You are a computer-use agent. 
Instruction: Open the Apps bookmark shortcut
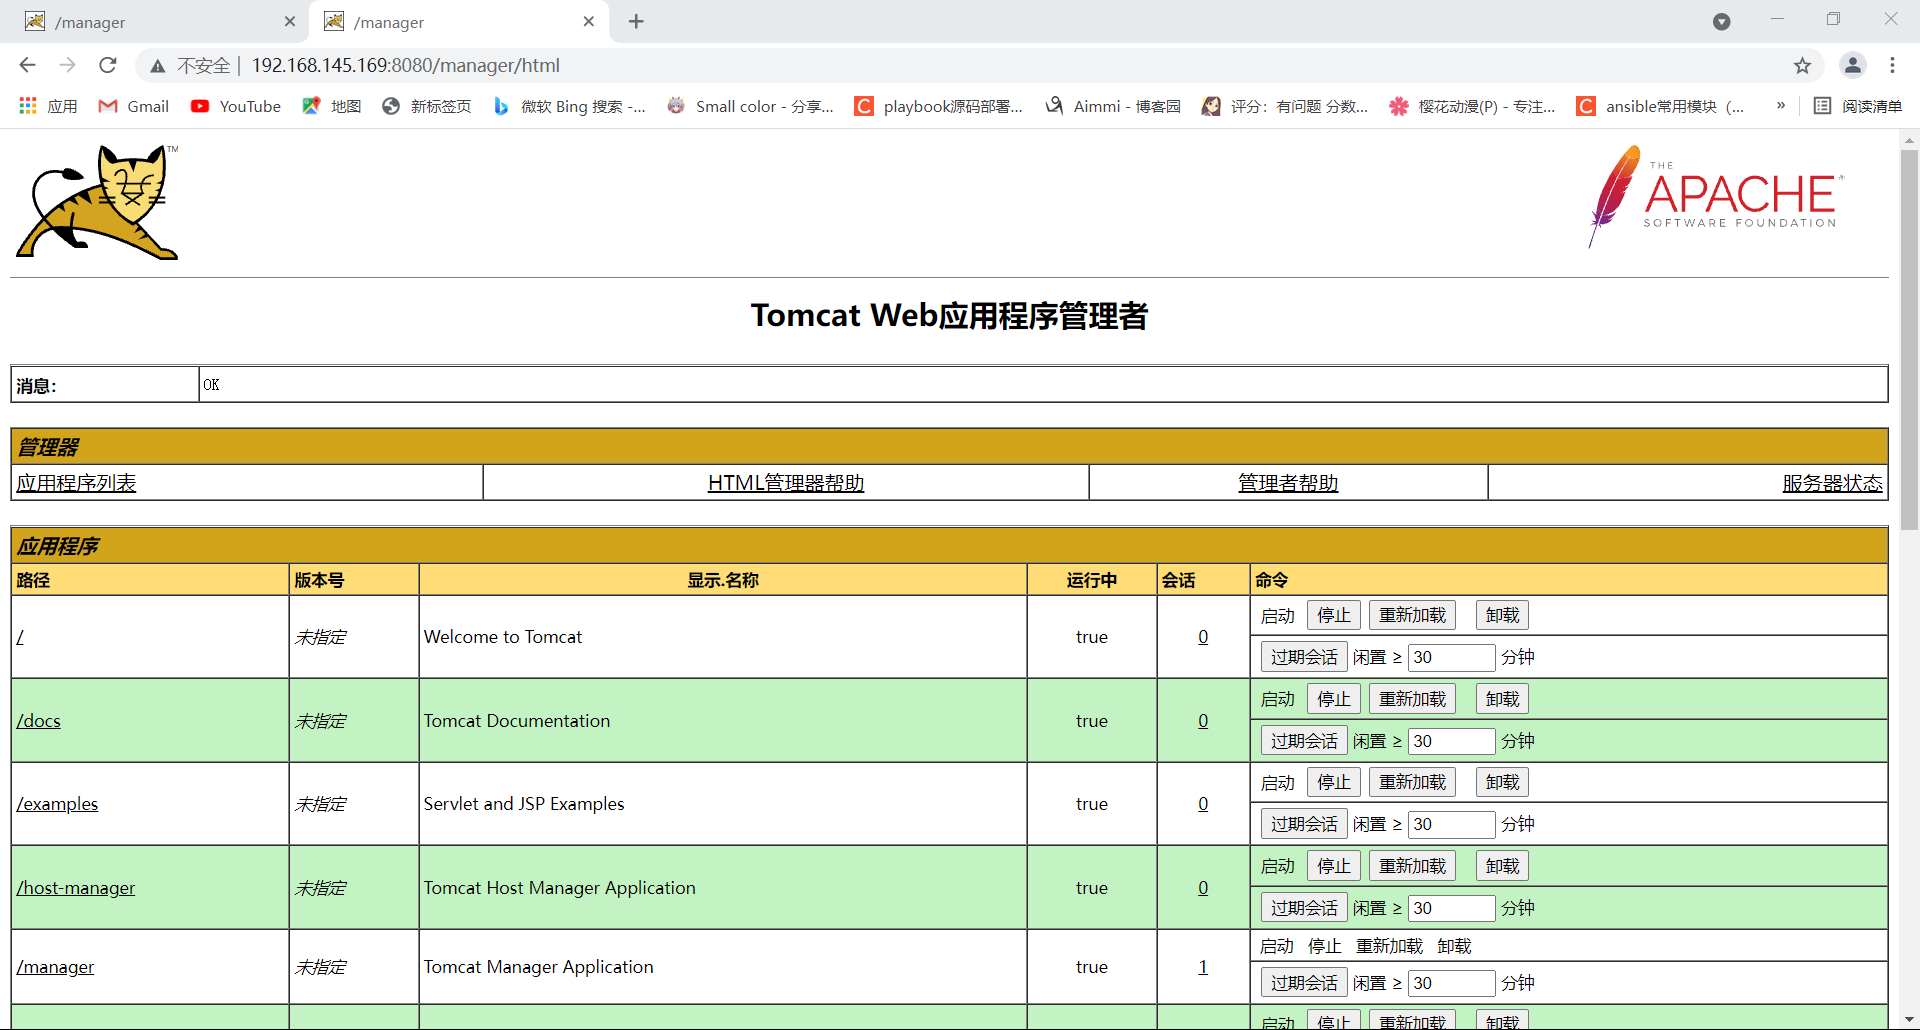click(x=48, y=106)
